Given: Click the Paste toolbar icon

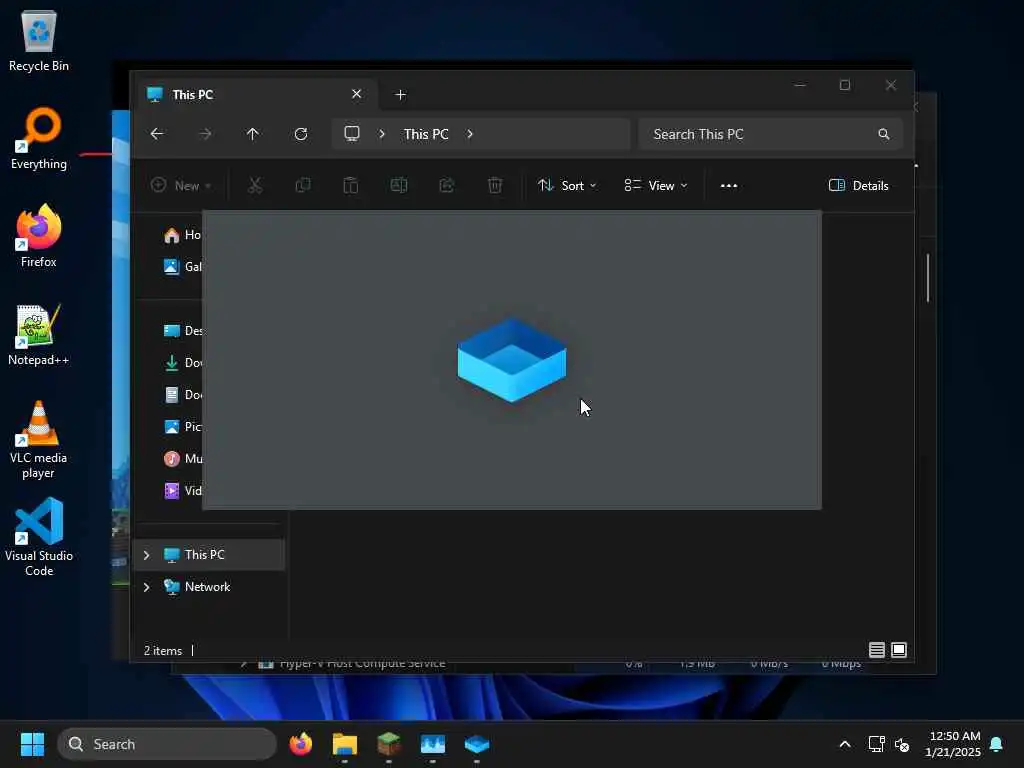Looking at the screenshot, I should [351, 185].
